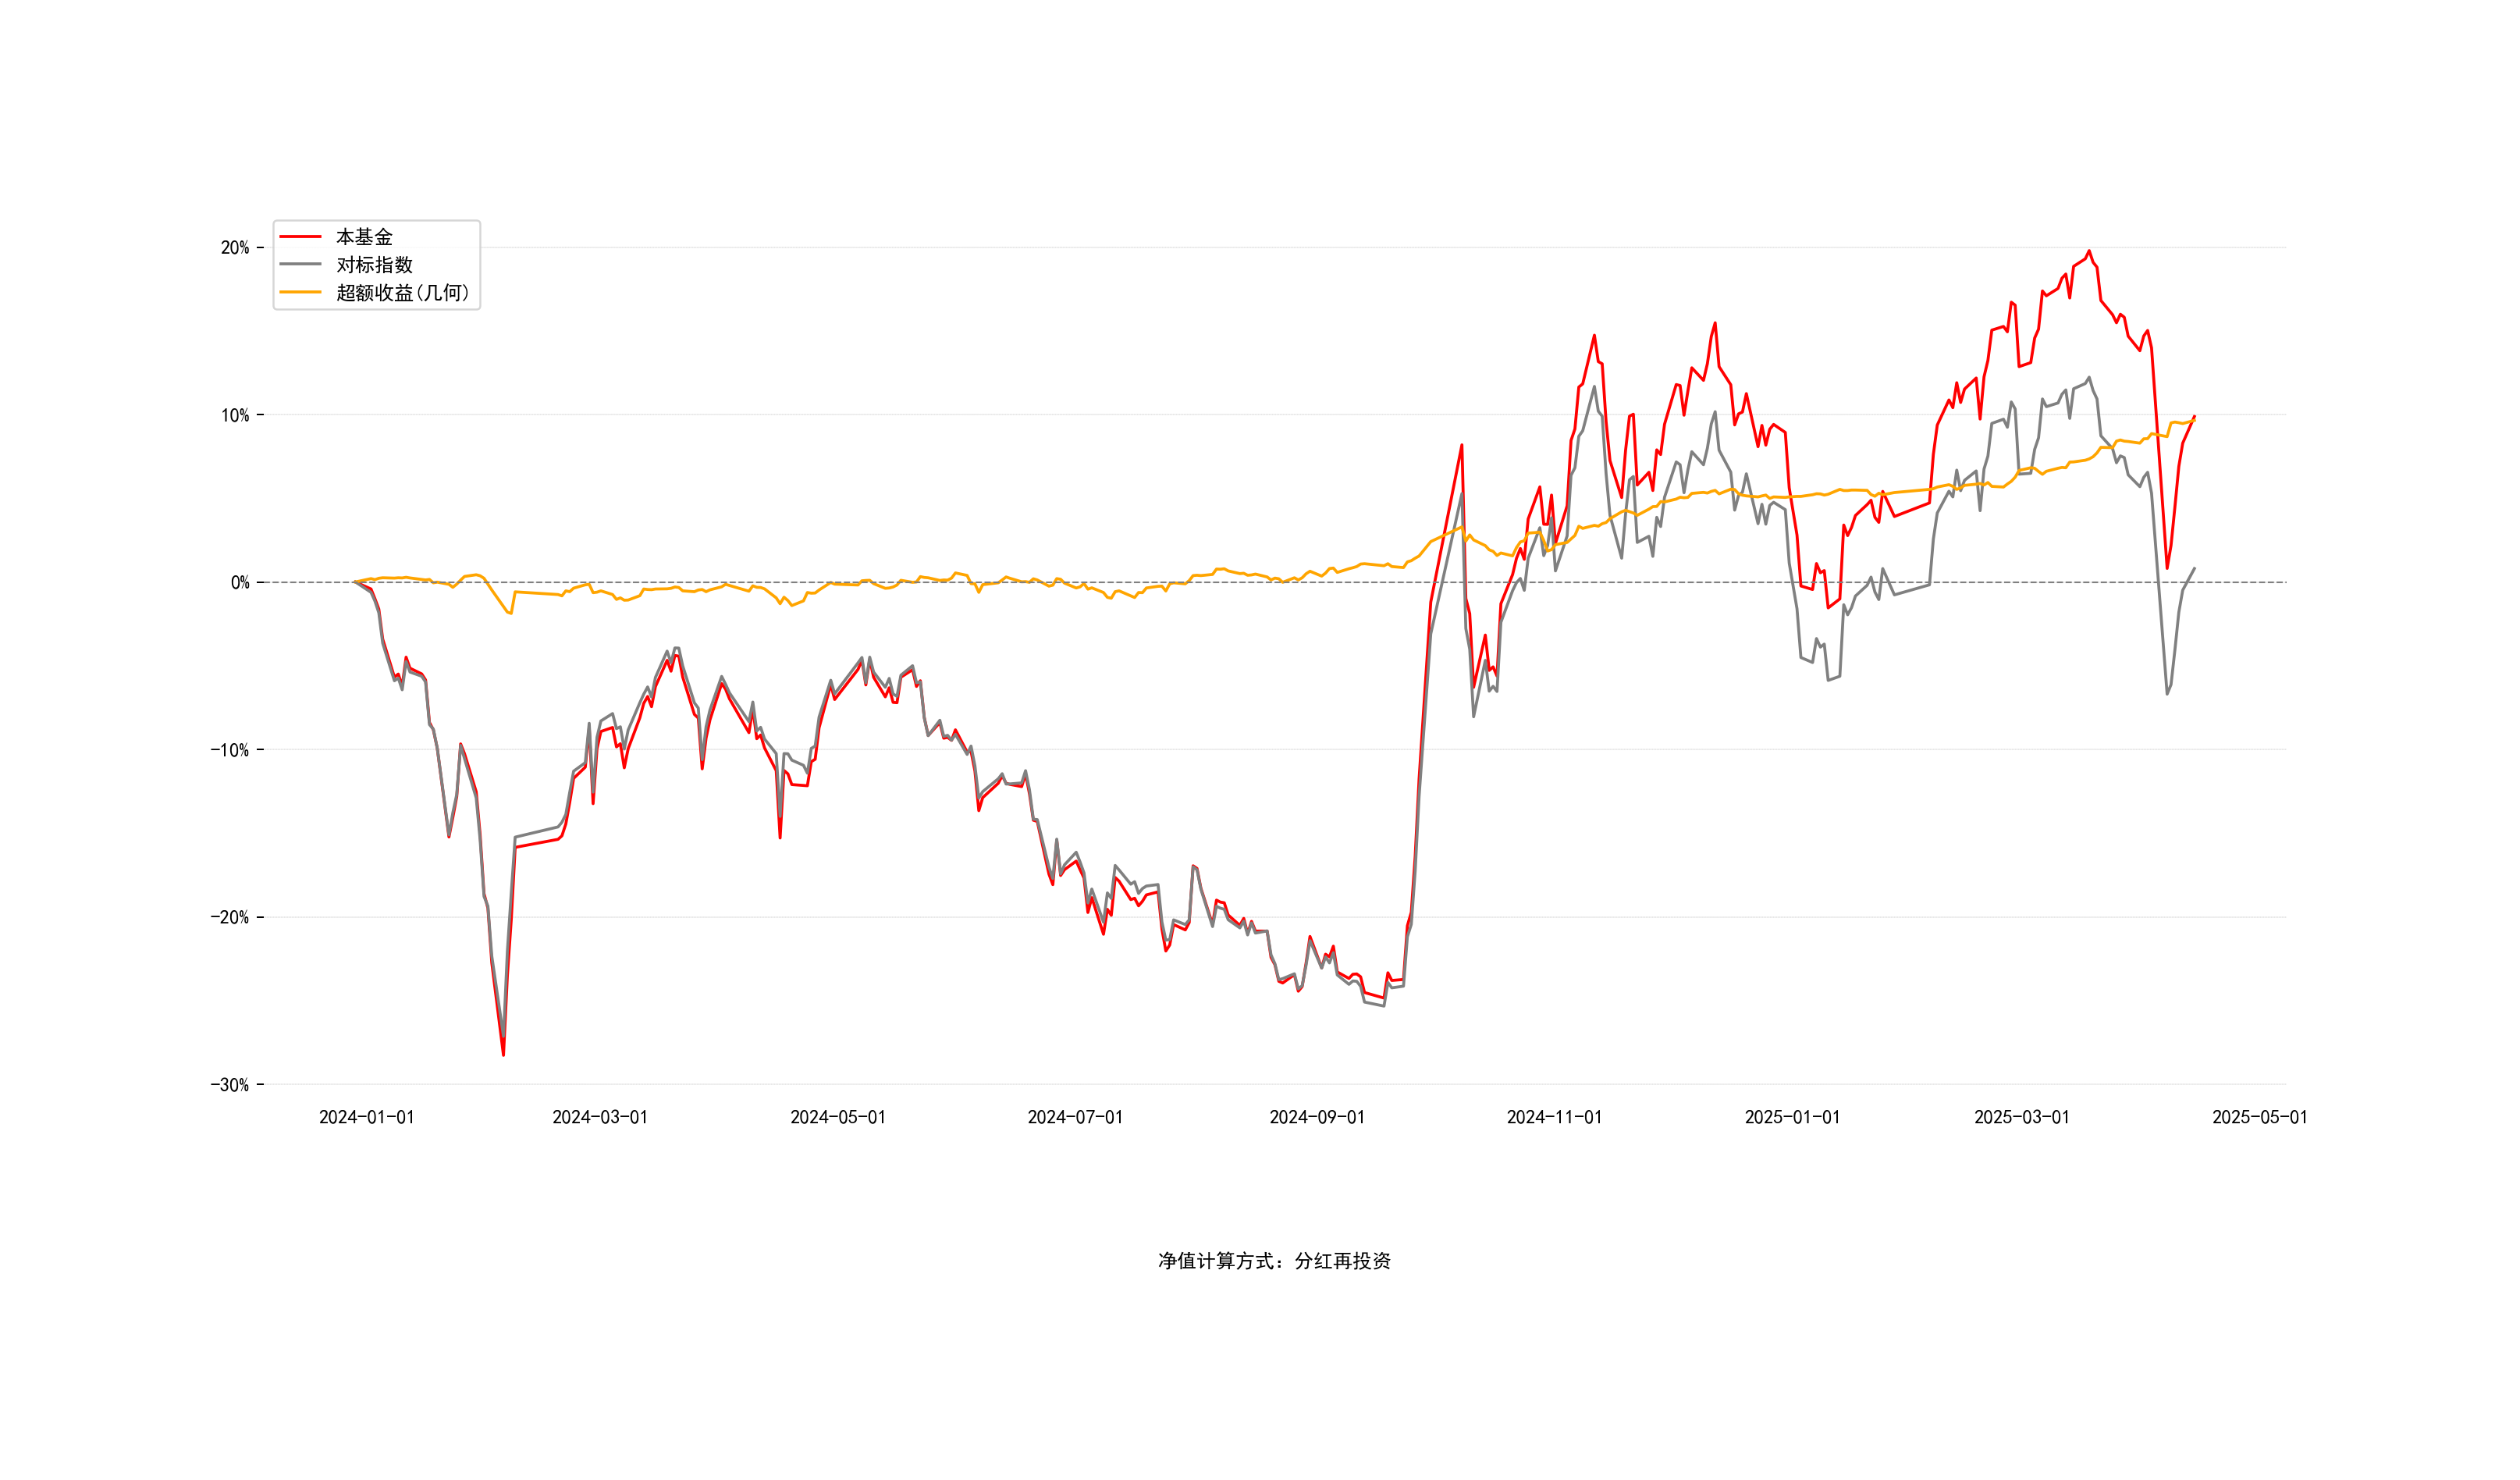Click the -30% y-axis tick label

pyautogui.click(x=230, y=1085)
